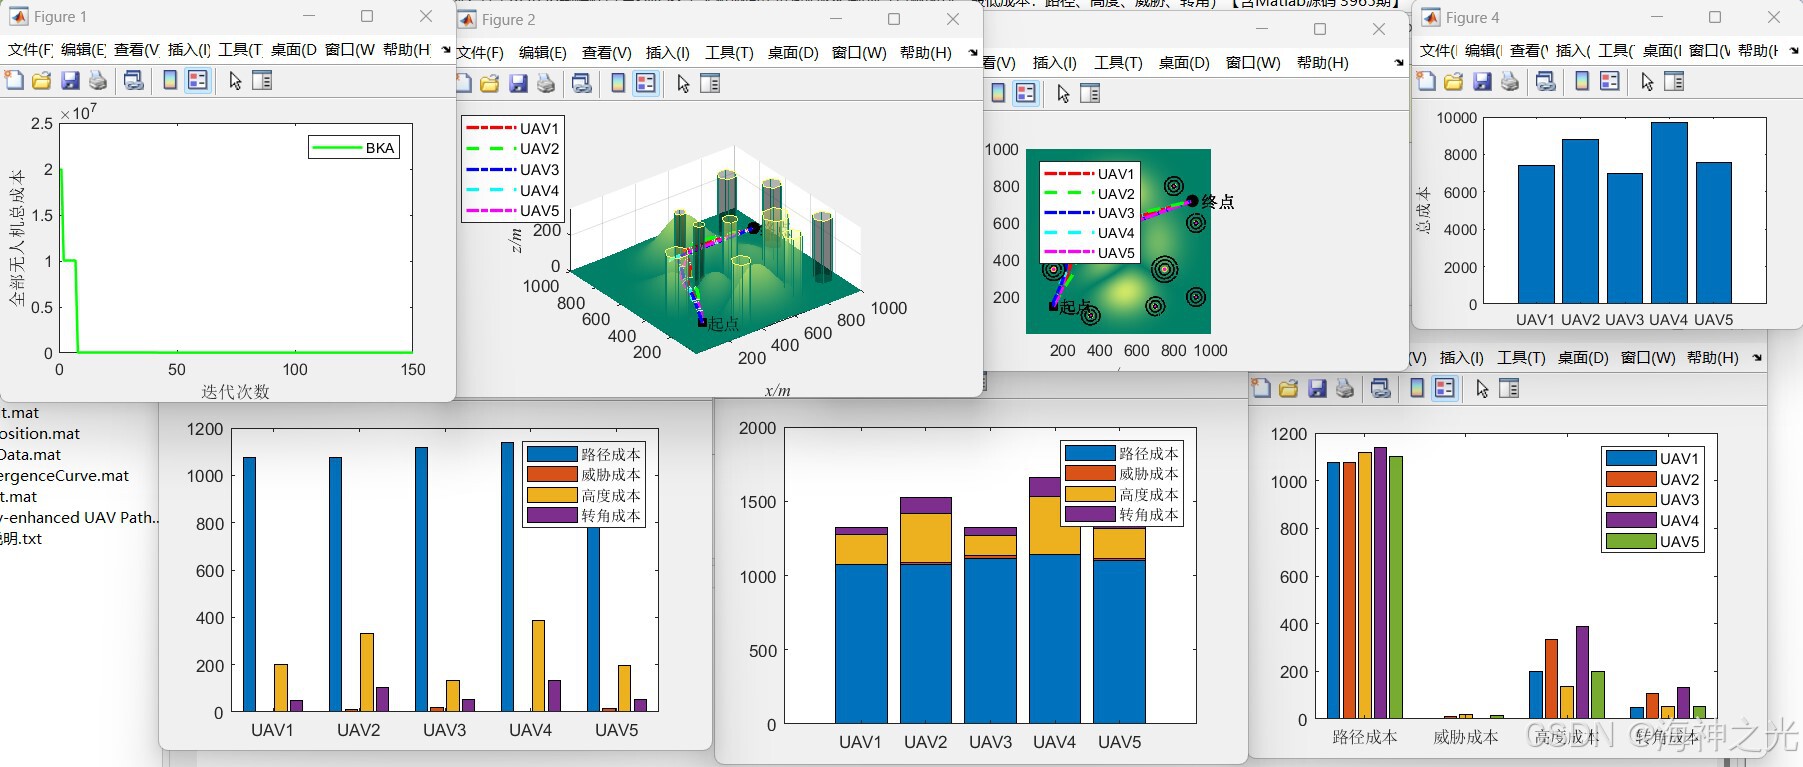
Task: Toggle insert legend in the 2D path map window
Action: coord(1026,93)
